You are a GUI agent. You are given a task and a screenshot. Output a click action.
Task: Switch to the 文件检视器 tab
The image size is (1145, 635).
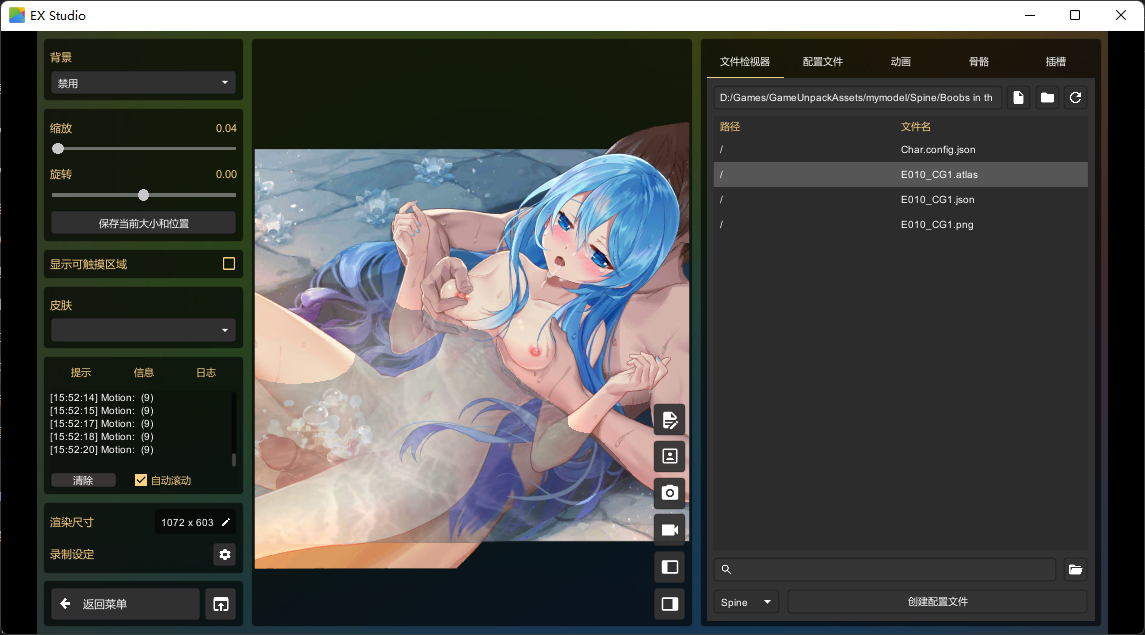coord(745,62)
